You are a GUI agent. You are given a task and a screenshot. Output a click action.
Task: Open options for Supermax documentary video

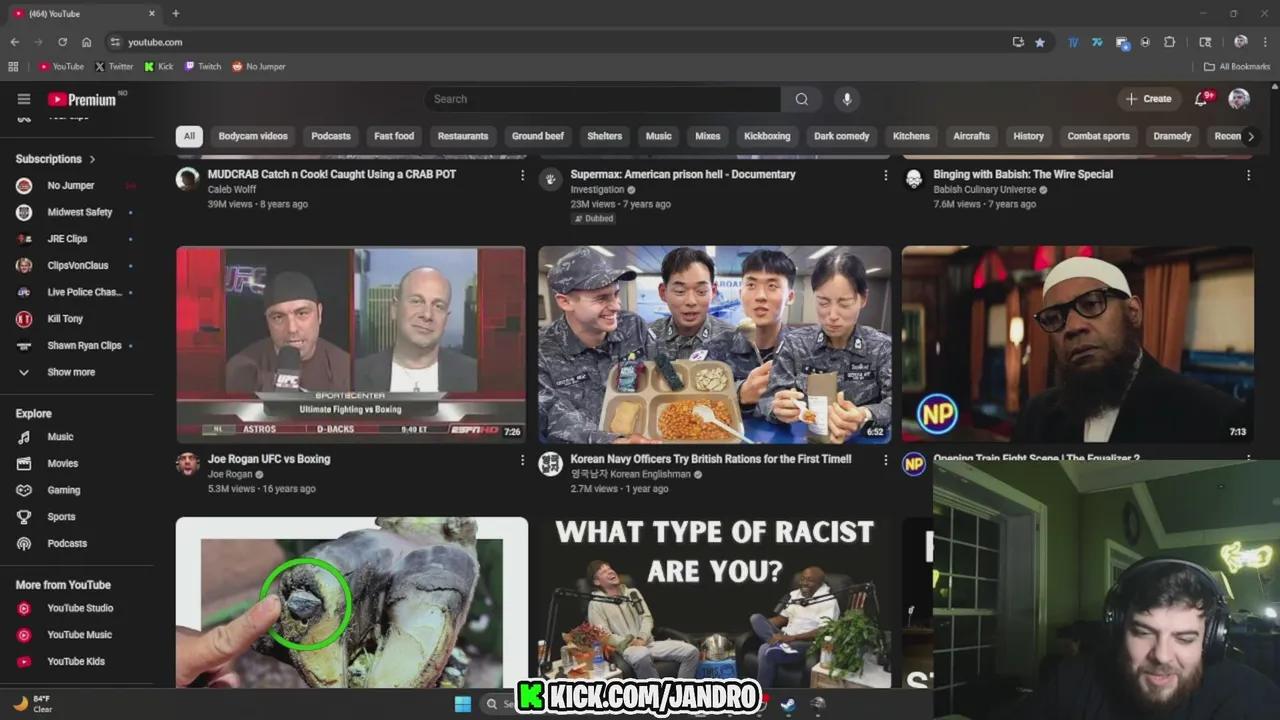point(885,175)
